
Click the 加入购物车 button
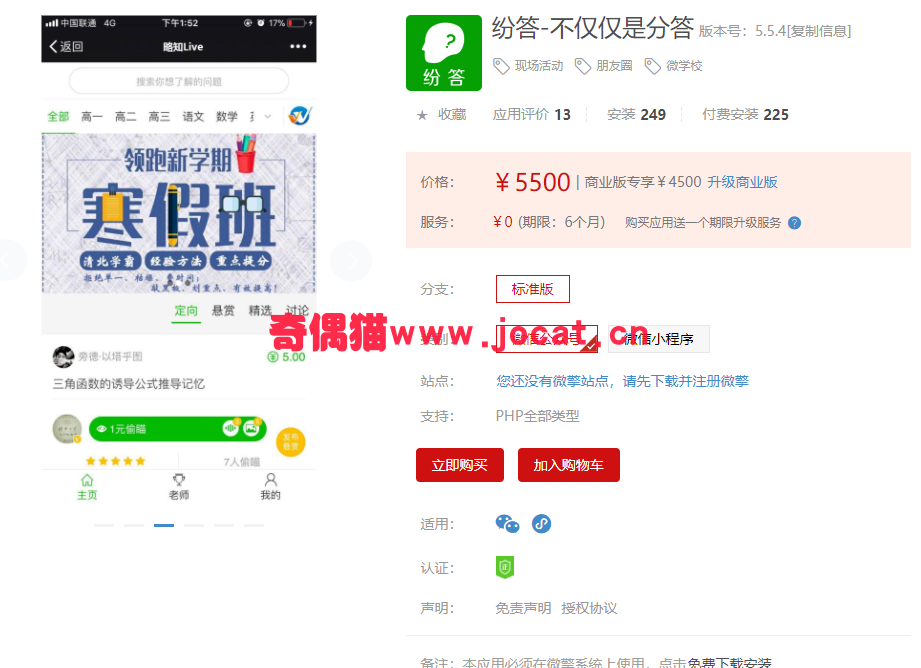[569, 465]
